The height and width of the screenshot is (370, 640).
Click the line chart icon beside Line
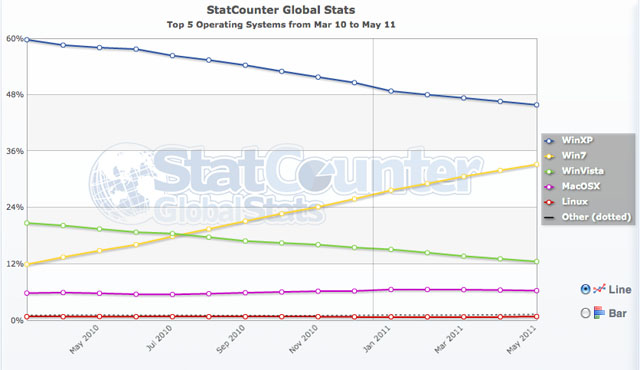click(x=599, y=289)
